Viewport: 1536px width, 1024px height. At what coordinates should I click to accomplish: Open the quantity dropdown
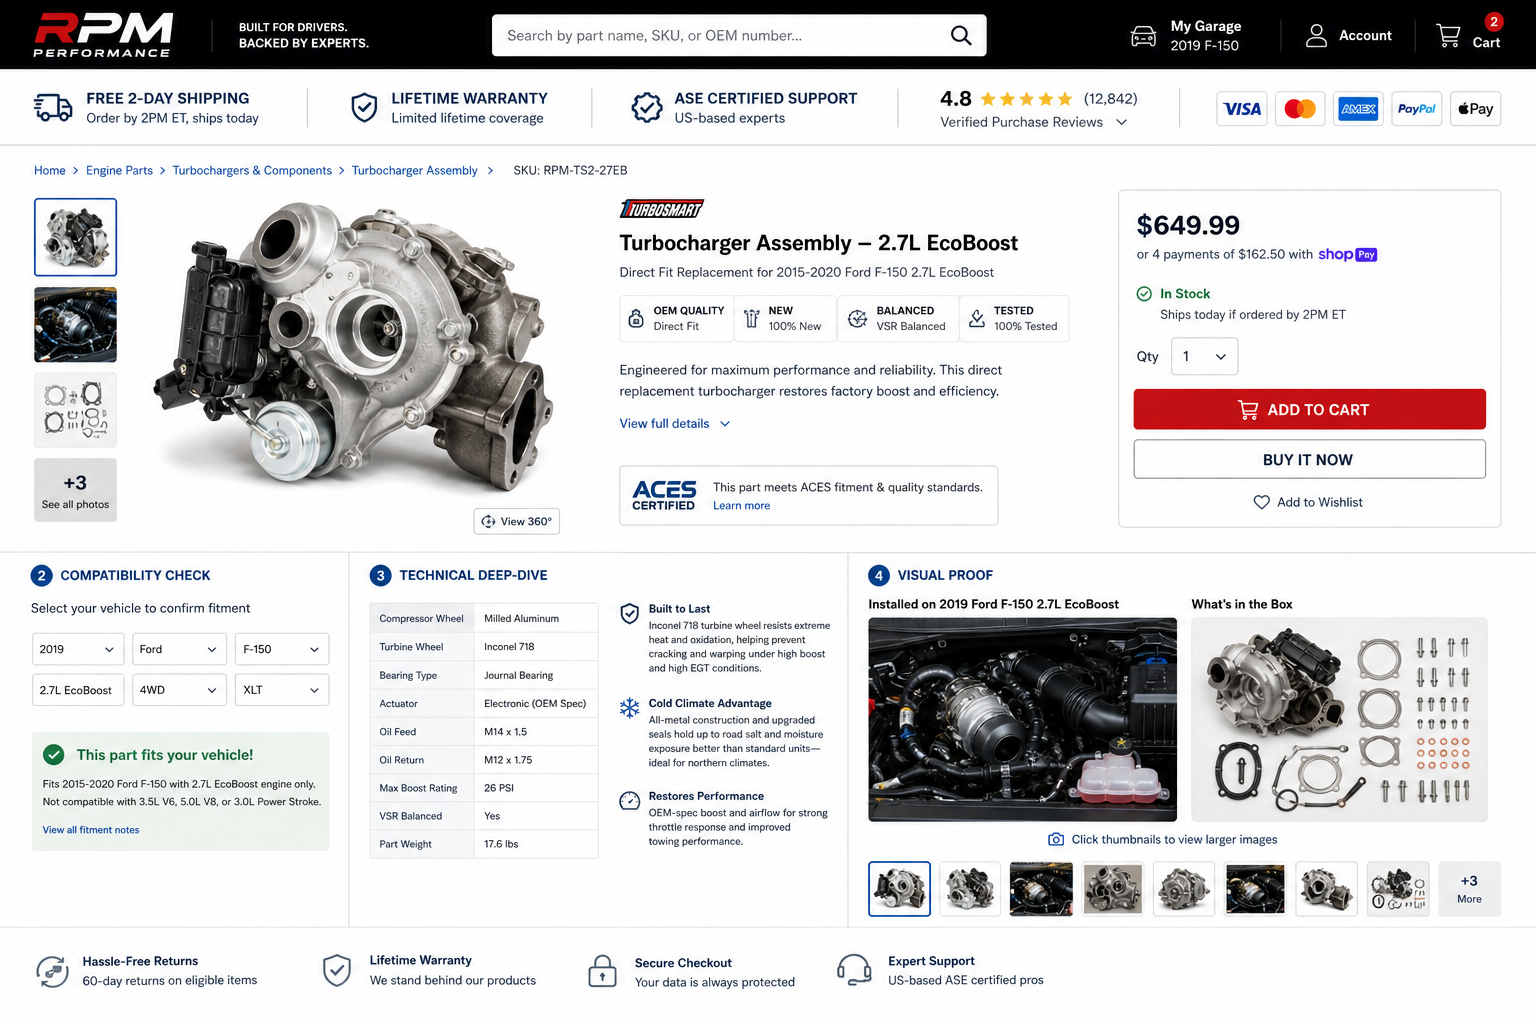point(1204,356)
